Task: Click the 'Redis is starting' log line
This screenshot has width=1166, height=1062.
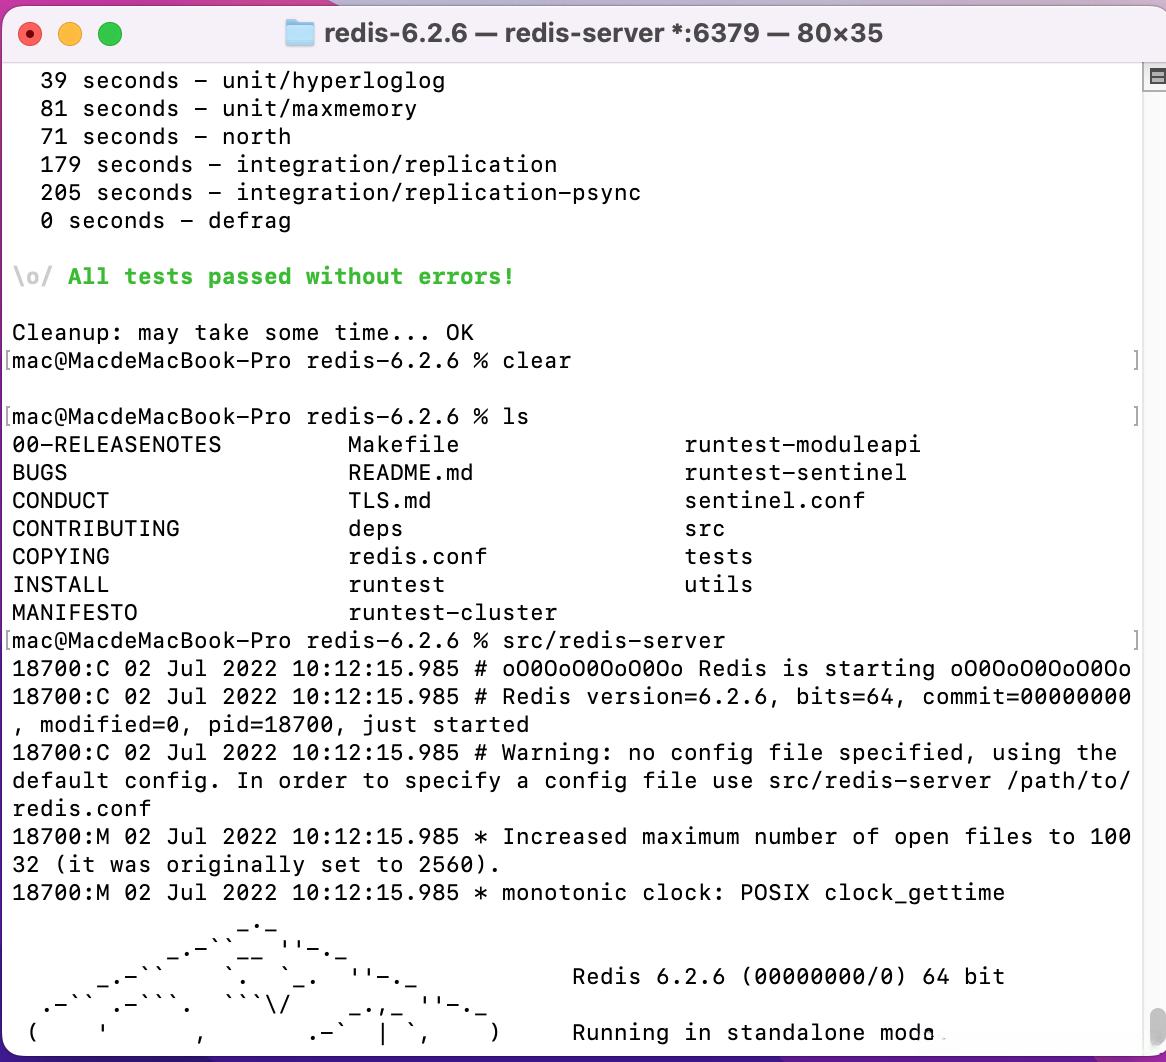Action: (571, 669)
